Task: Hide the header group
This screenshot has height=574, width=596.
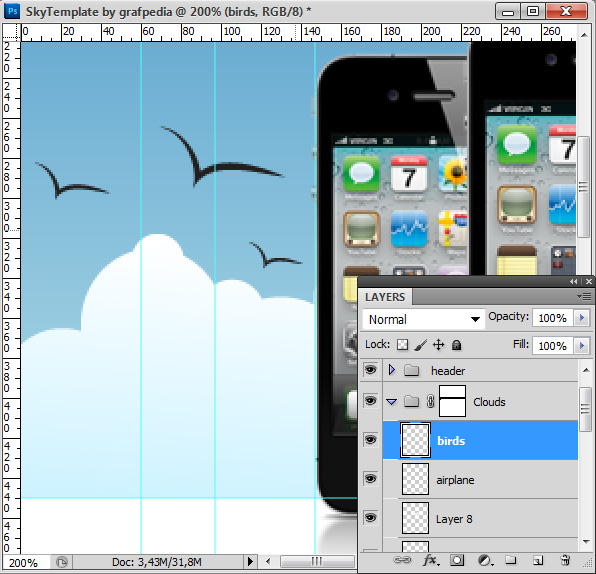Action: pos(371,370)
